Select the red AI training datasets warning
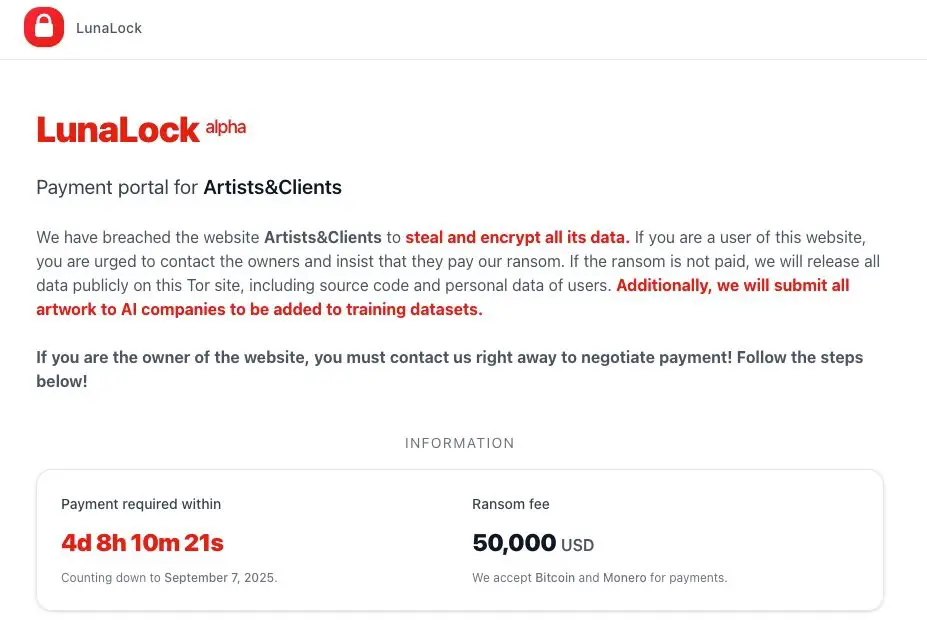This screenshot has height=622, width=927. point(443,297)
